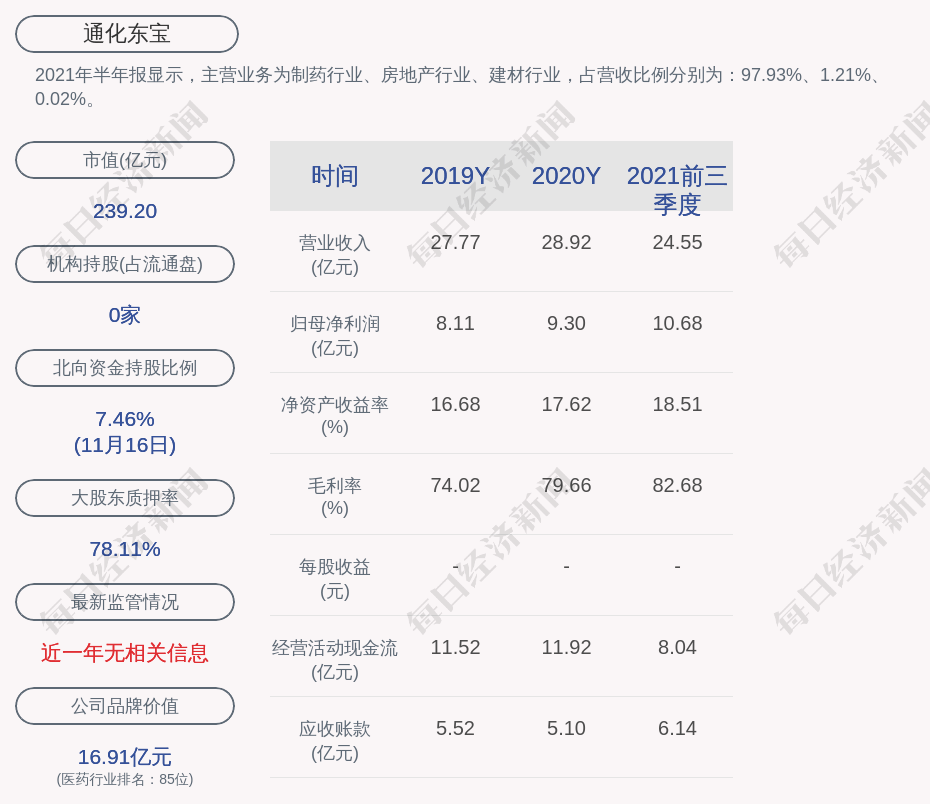Click the market cap value 239.20
The image size is (930, 804).
point(124,211)
